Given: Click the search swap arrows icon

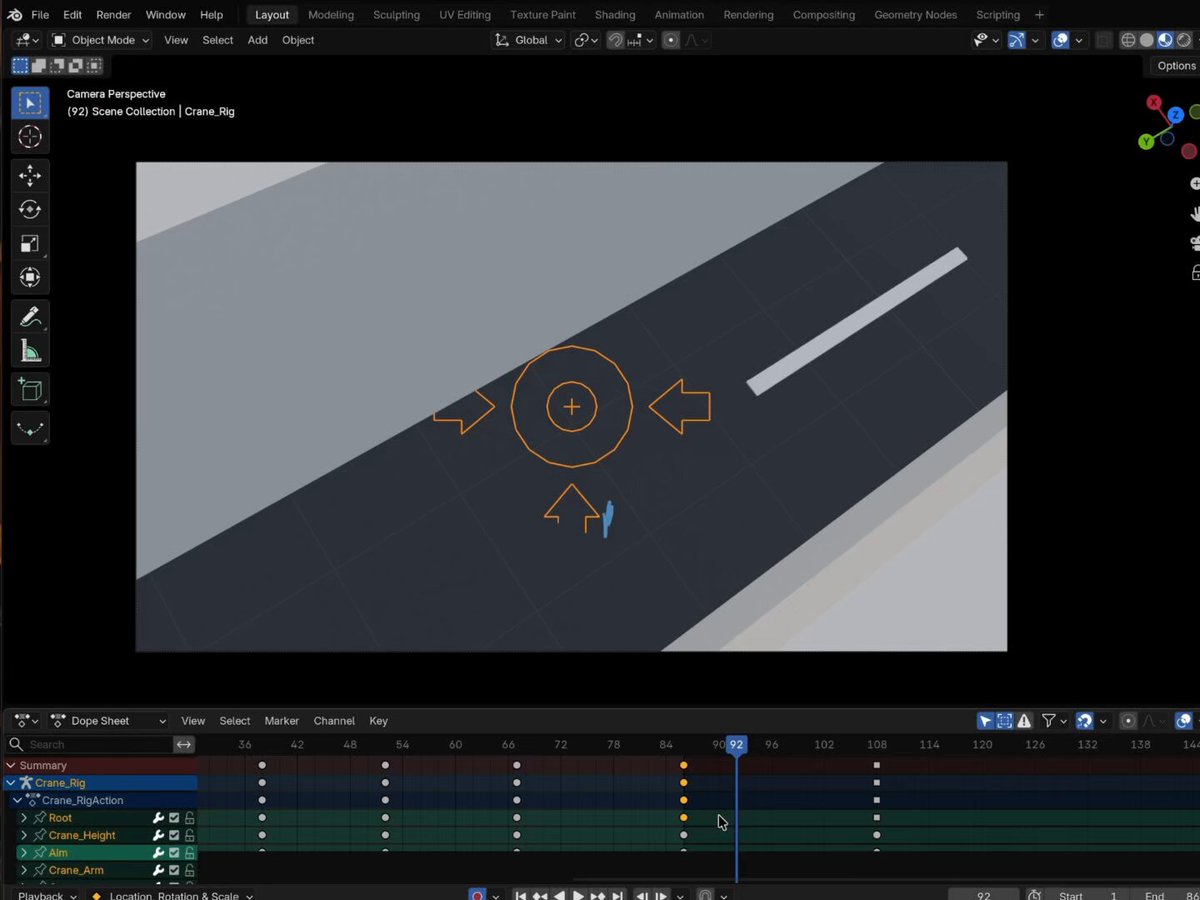Looking at the screenshot, I should 184,744.
